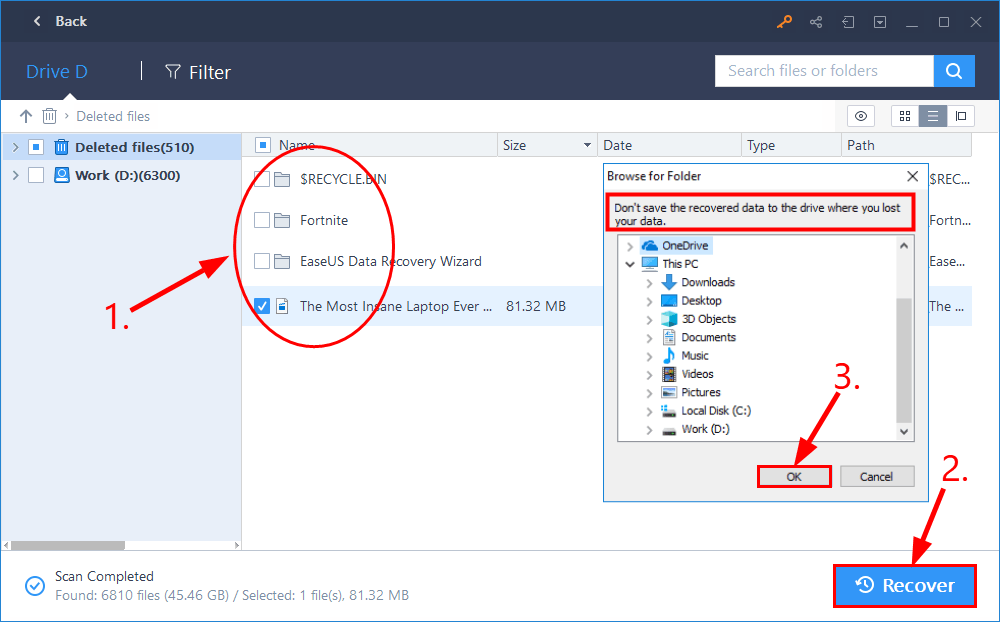Check the $RECYCLE.BIN checkbox
The height and width of the screenshot is (622, 1000).
click(x=261, y=179)
